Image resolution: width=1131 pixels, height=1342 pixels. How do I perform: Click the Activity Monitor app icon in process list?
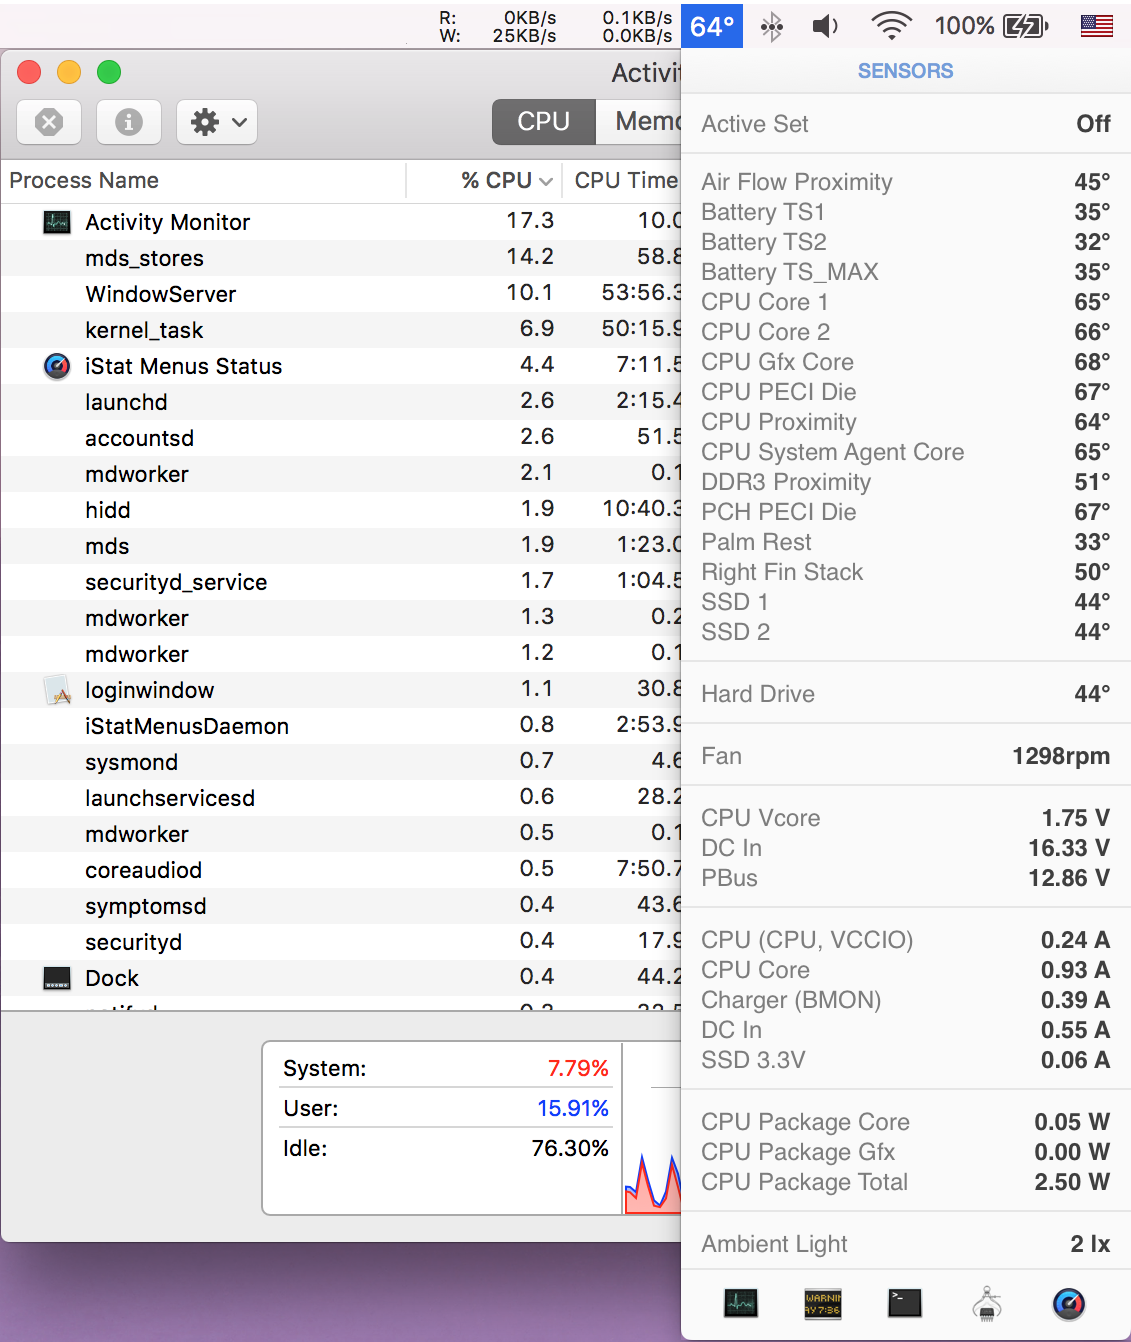57,222
